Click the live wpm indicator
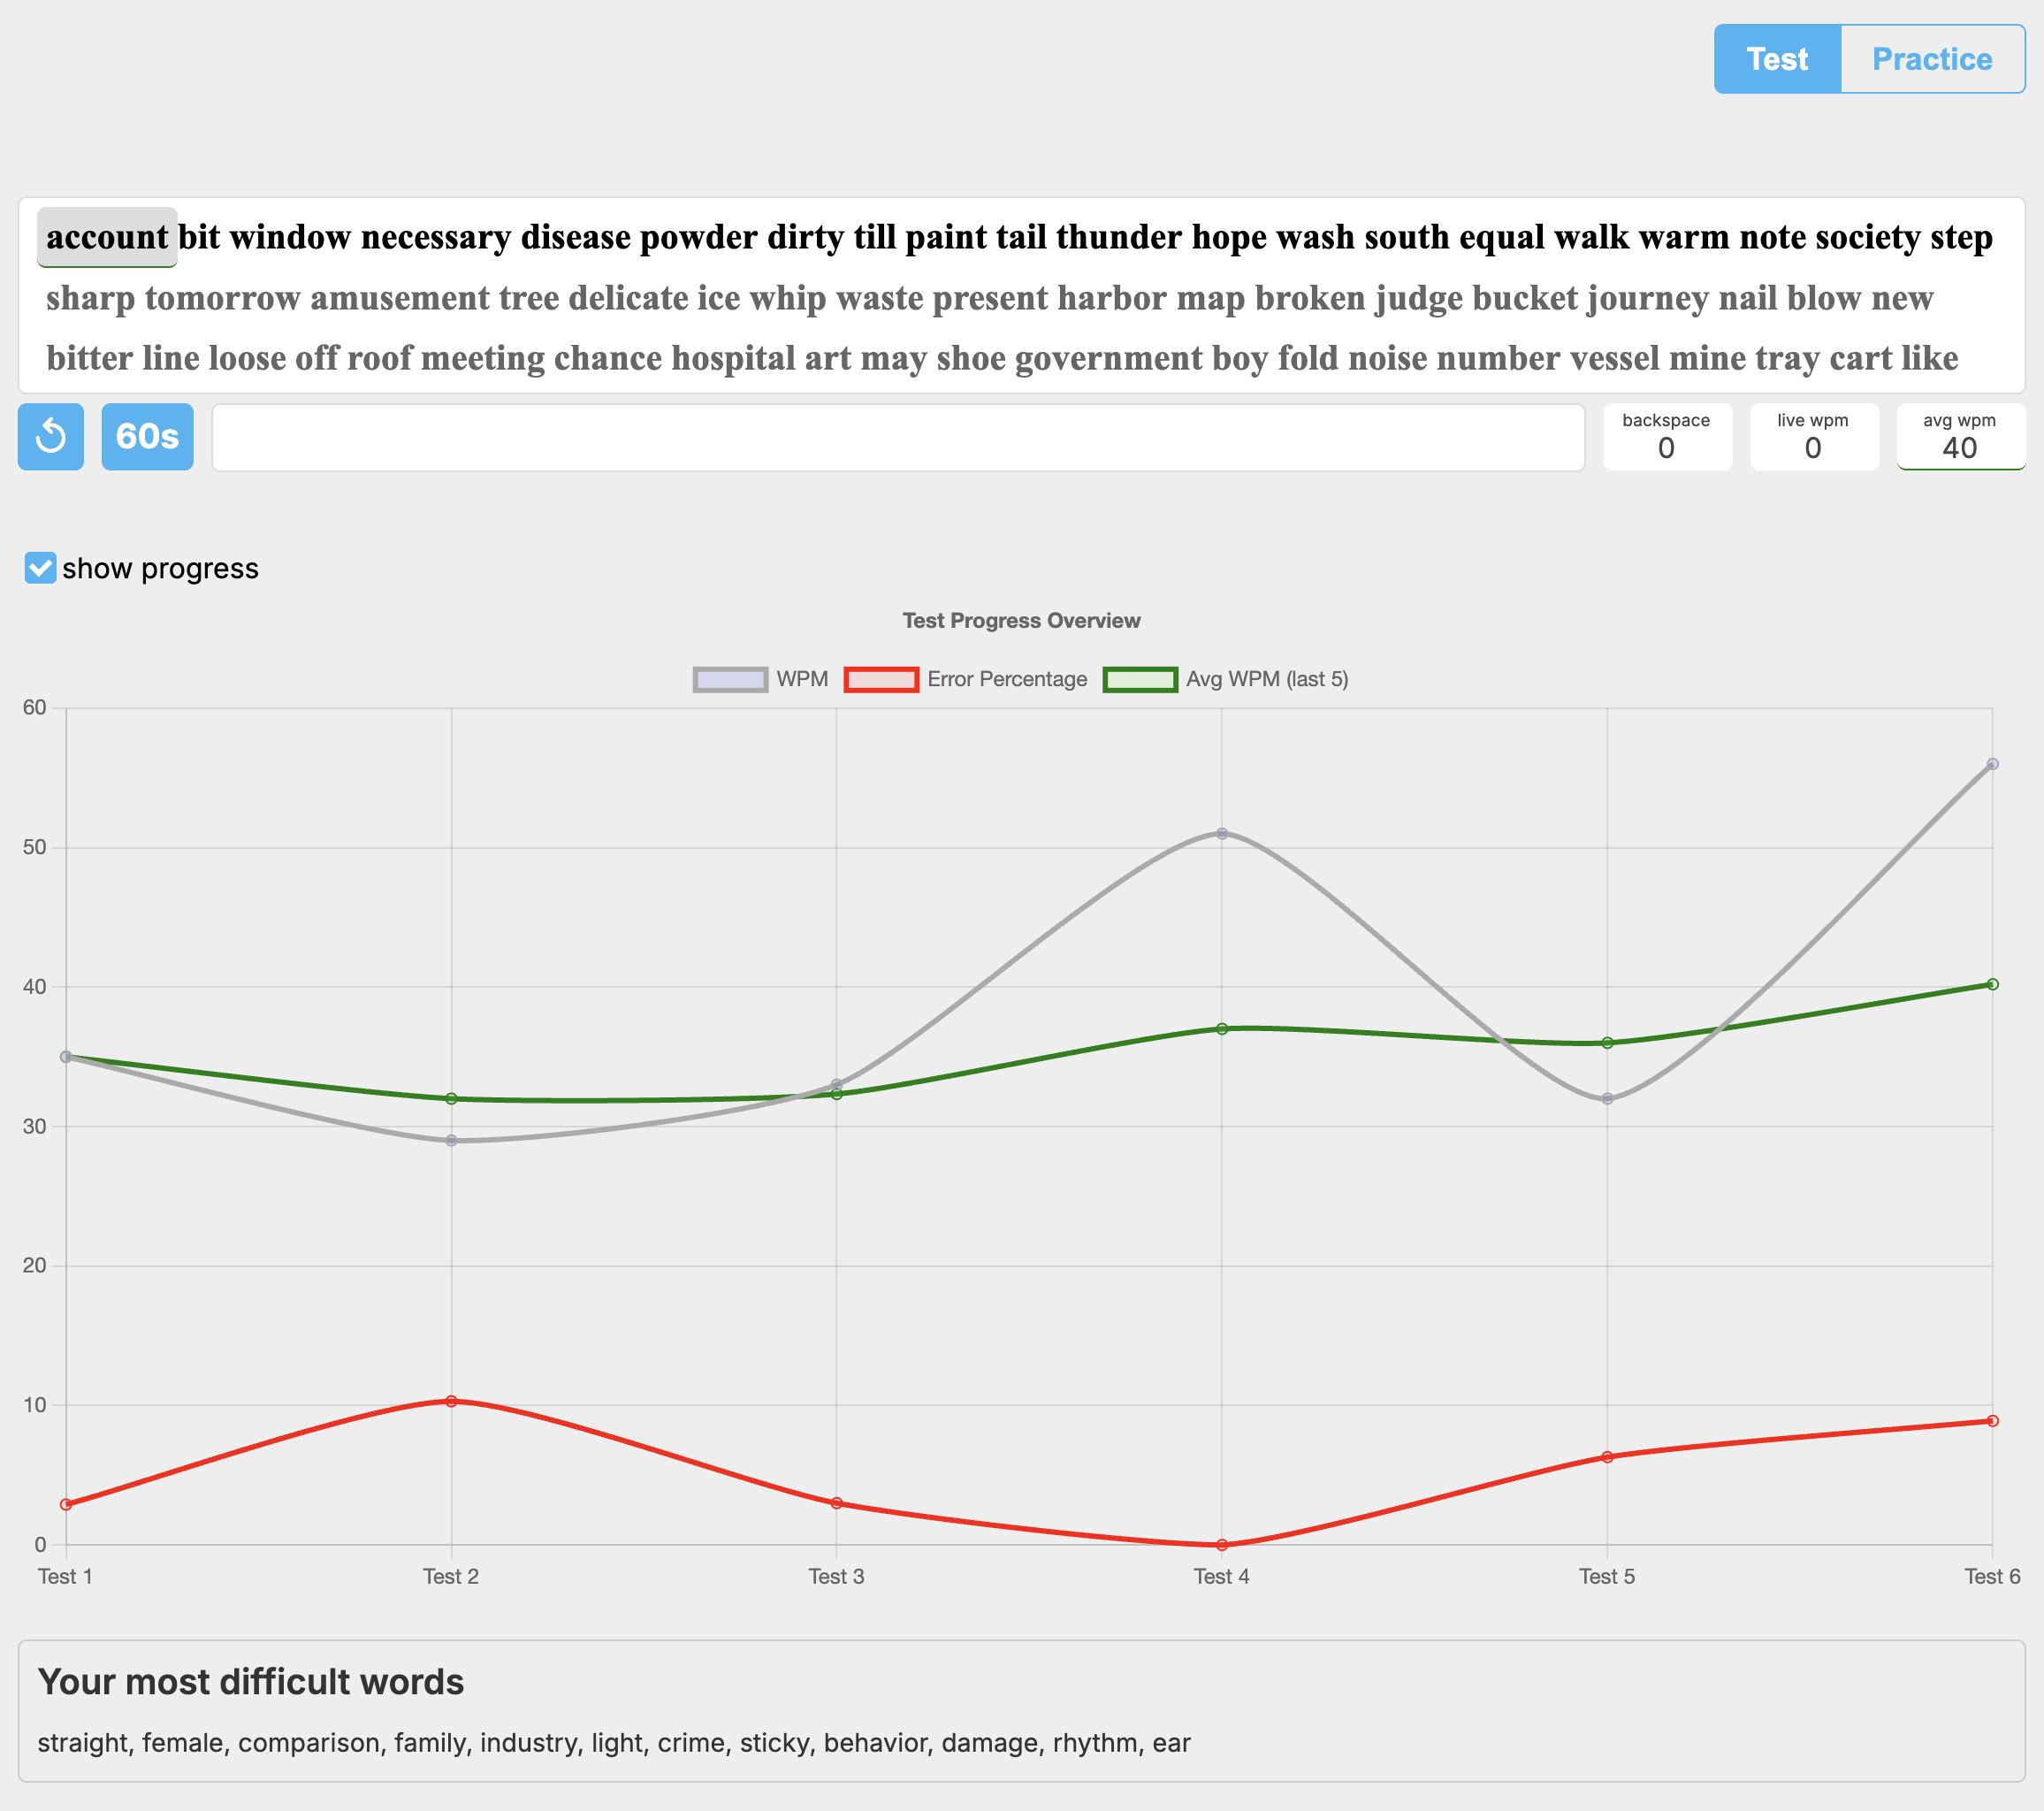2044x1811 pixels. (x=1813, y=436)
